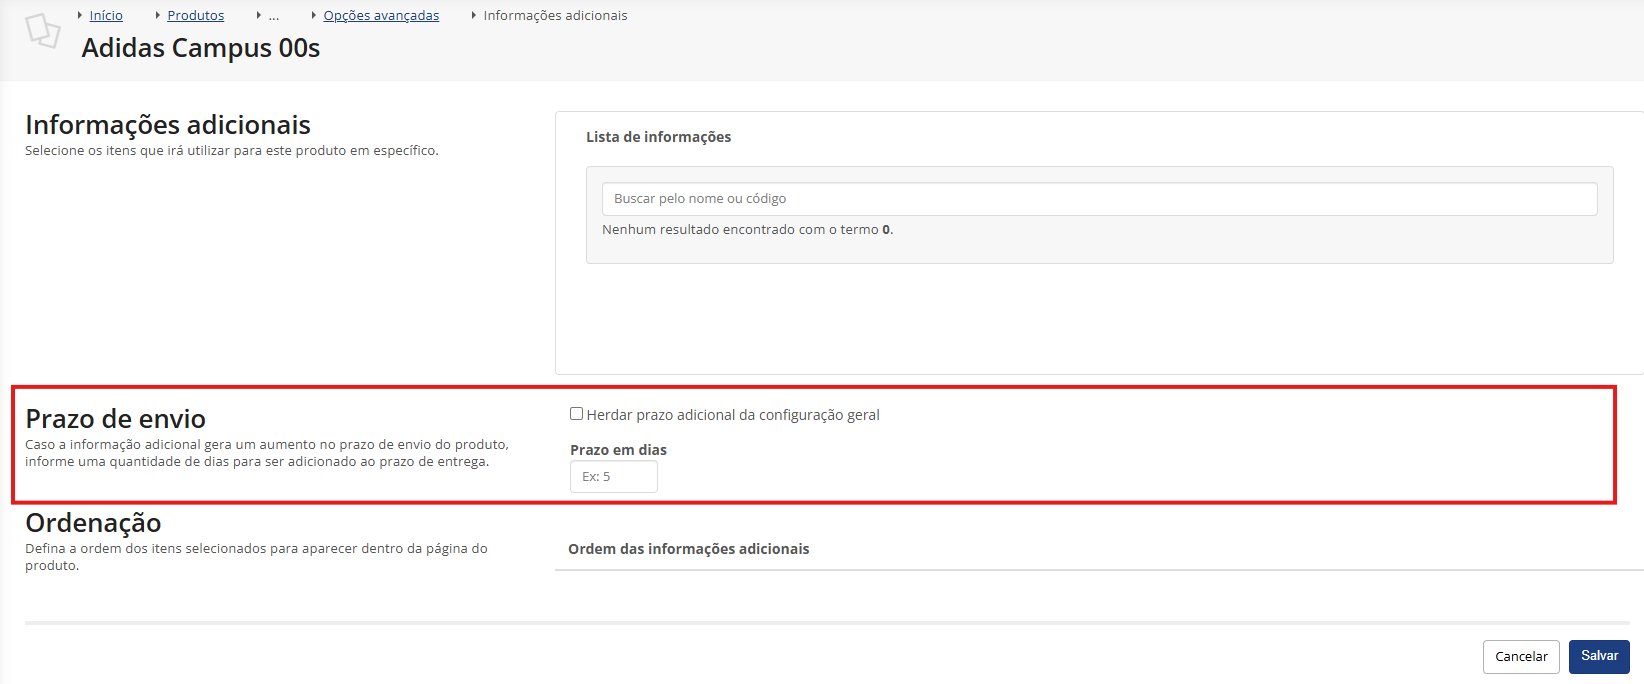Go to Produtos breadcrumb link
Viewport: 1644px width, 684px height.
pos(196,16)
